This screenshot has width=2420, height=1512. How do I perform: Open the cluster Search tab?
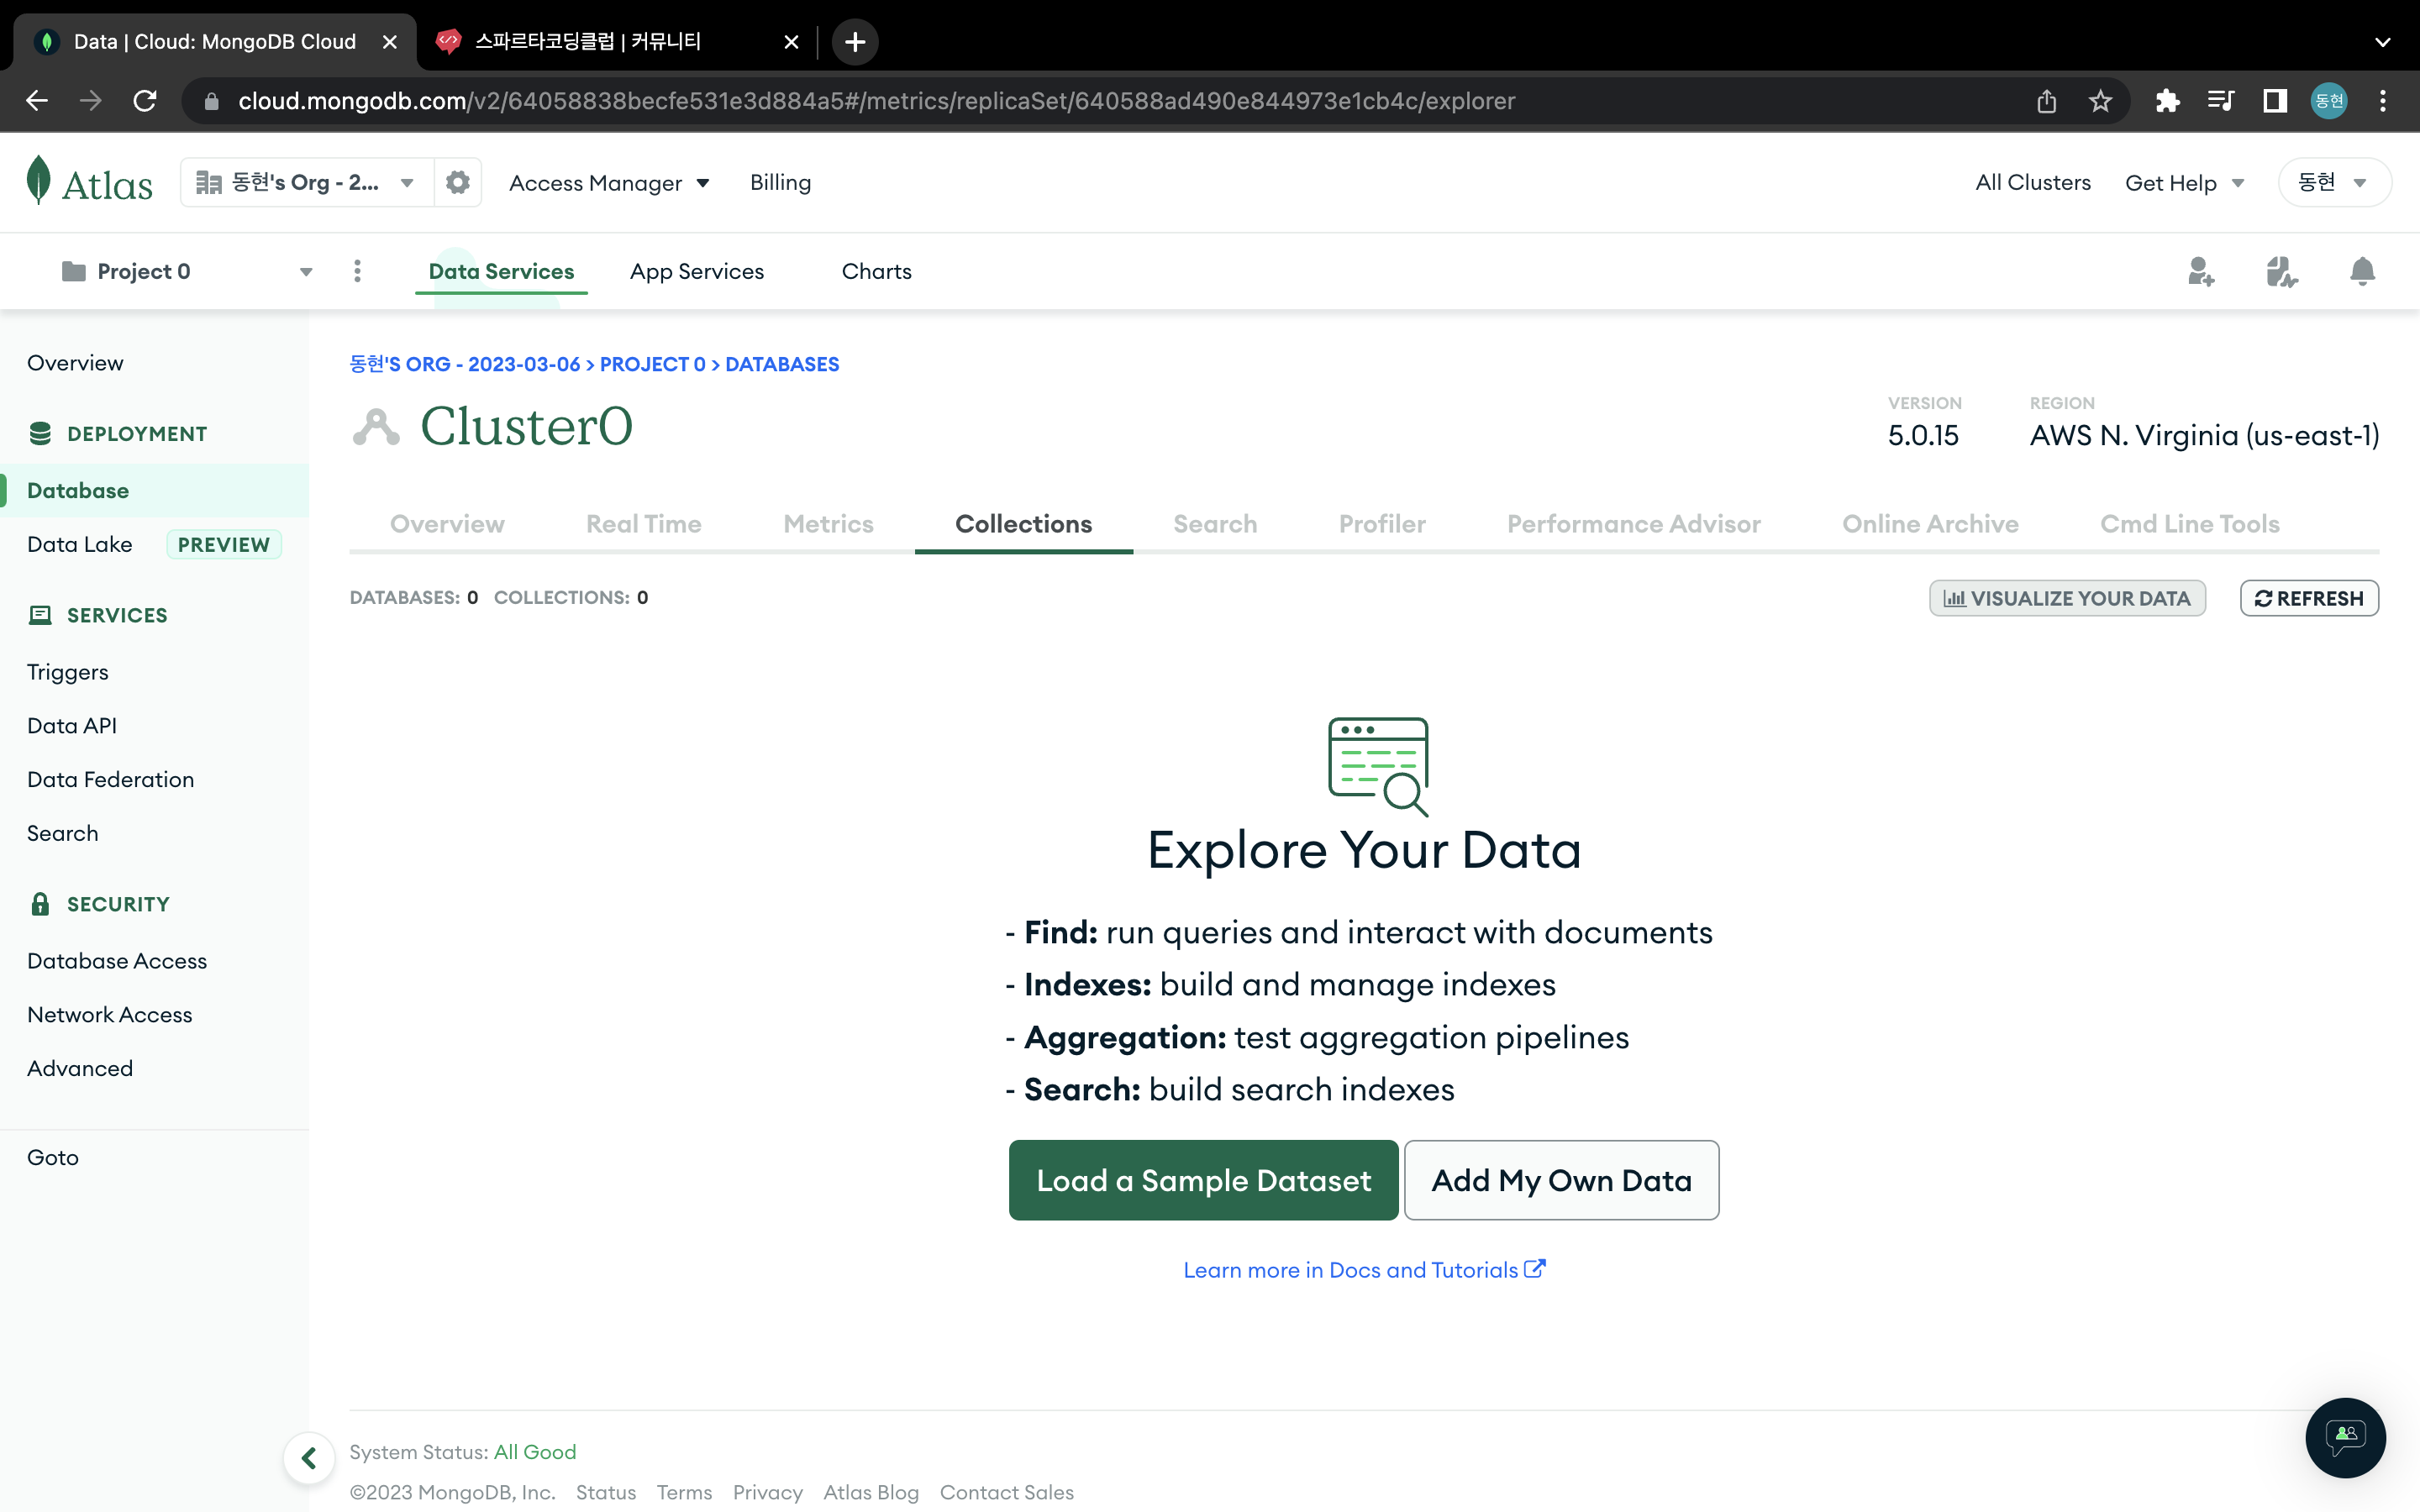point(1215,524)
